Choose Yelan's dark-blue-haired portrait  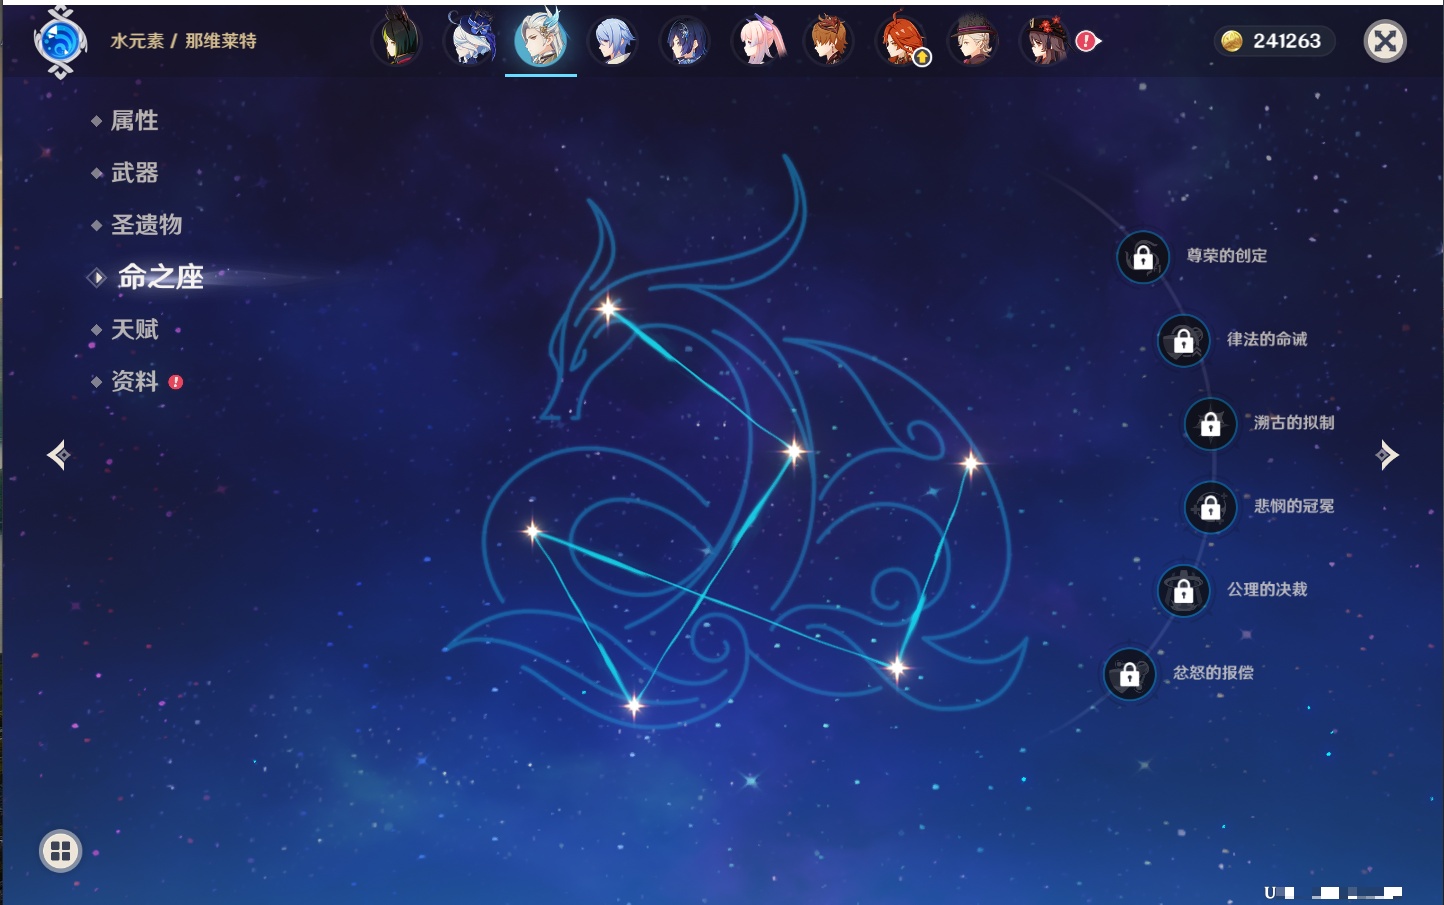tap(685, 42)
